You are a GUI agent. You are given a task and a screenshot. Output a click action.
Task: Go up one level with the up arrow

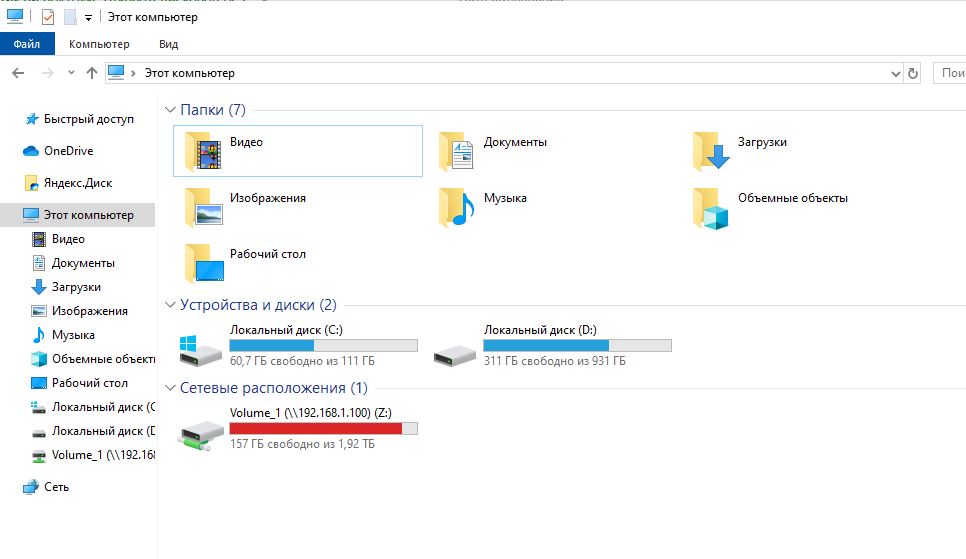click(92, 73)
